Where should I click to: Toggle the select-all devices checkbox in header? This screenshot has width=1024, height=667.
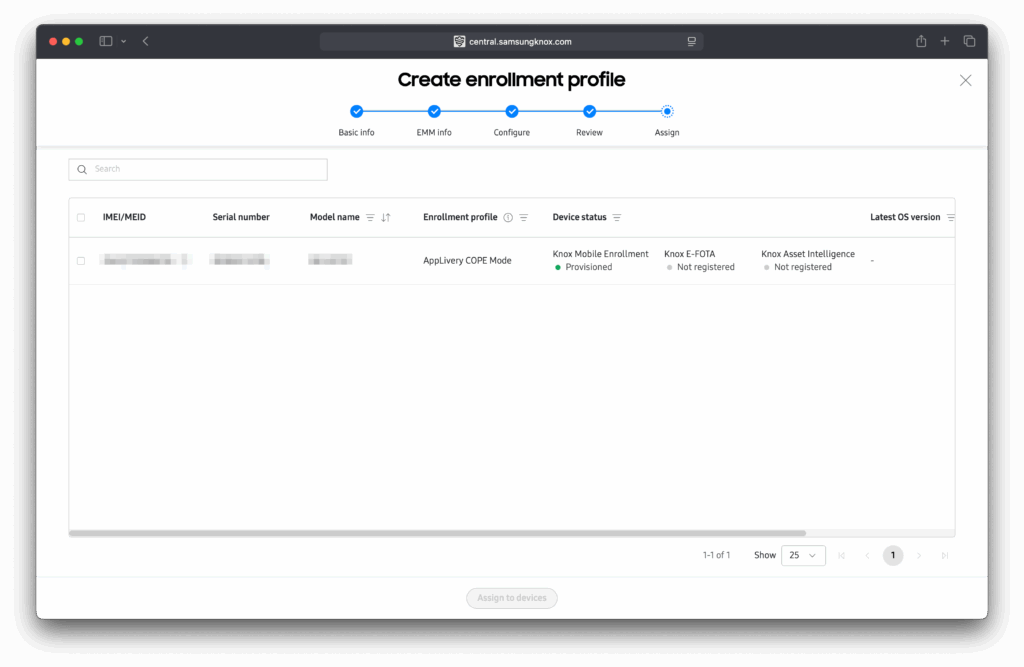[81, 218]
